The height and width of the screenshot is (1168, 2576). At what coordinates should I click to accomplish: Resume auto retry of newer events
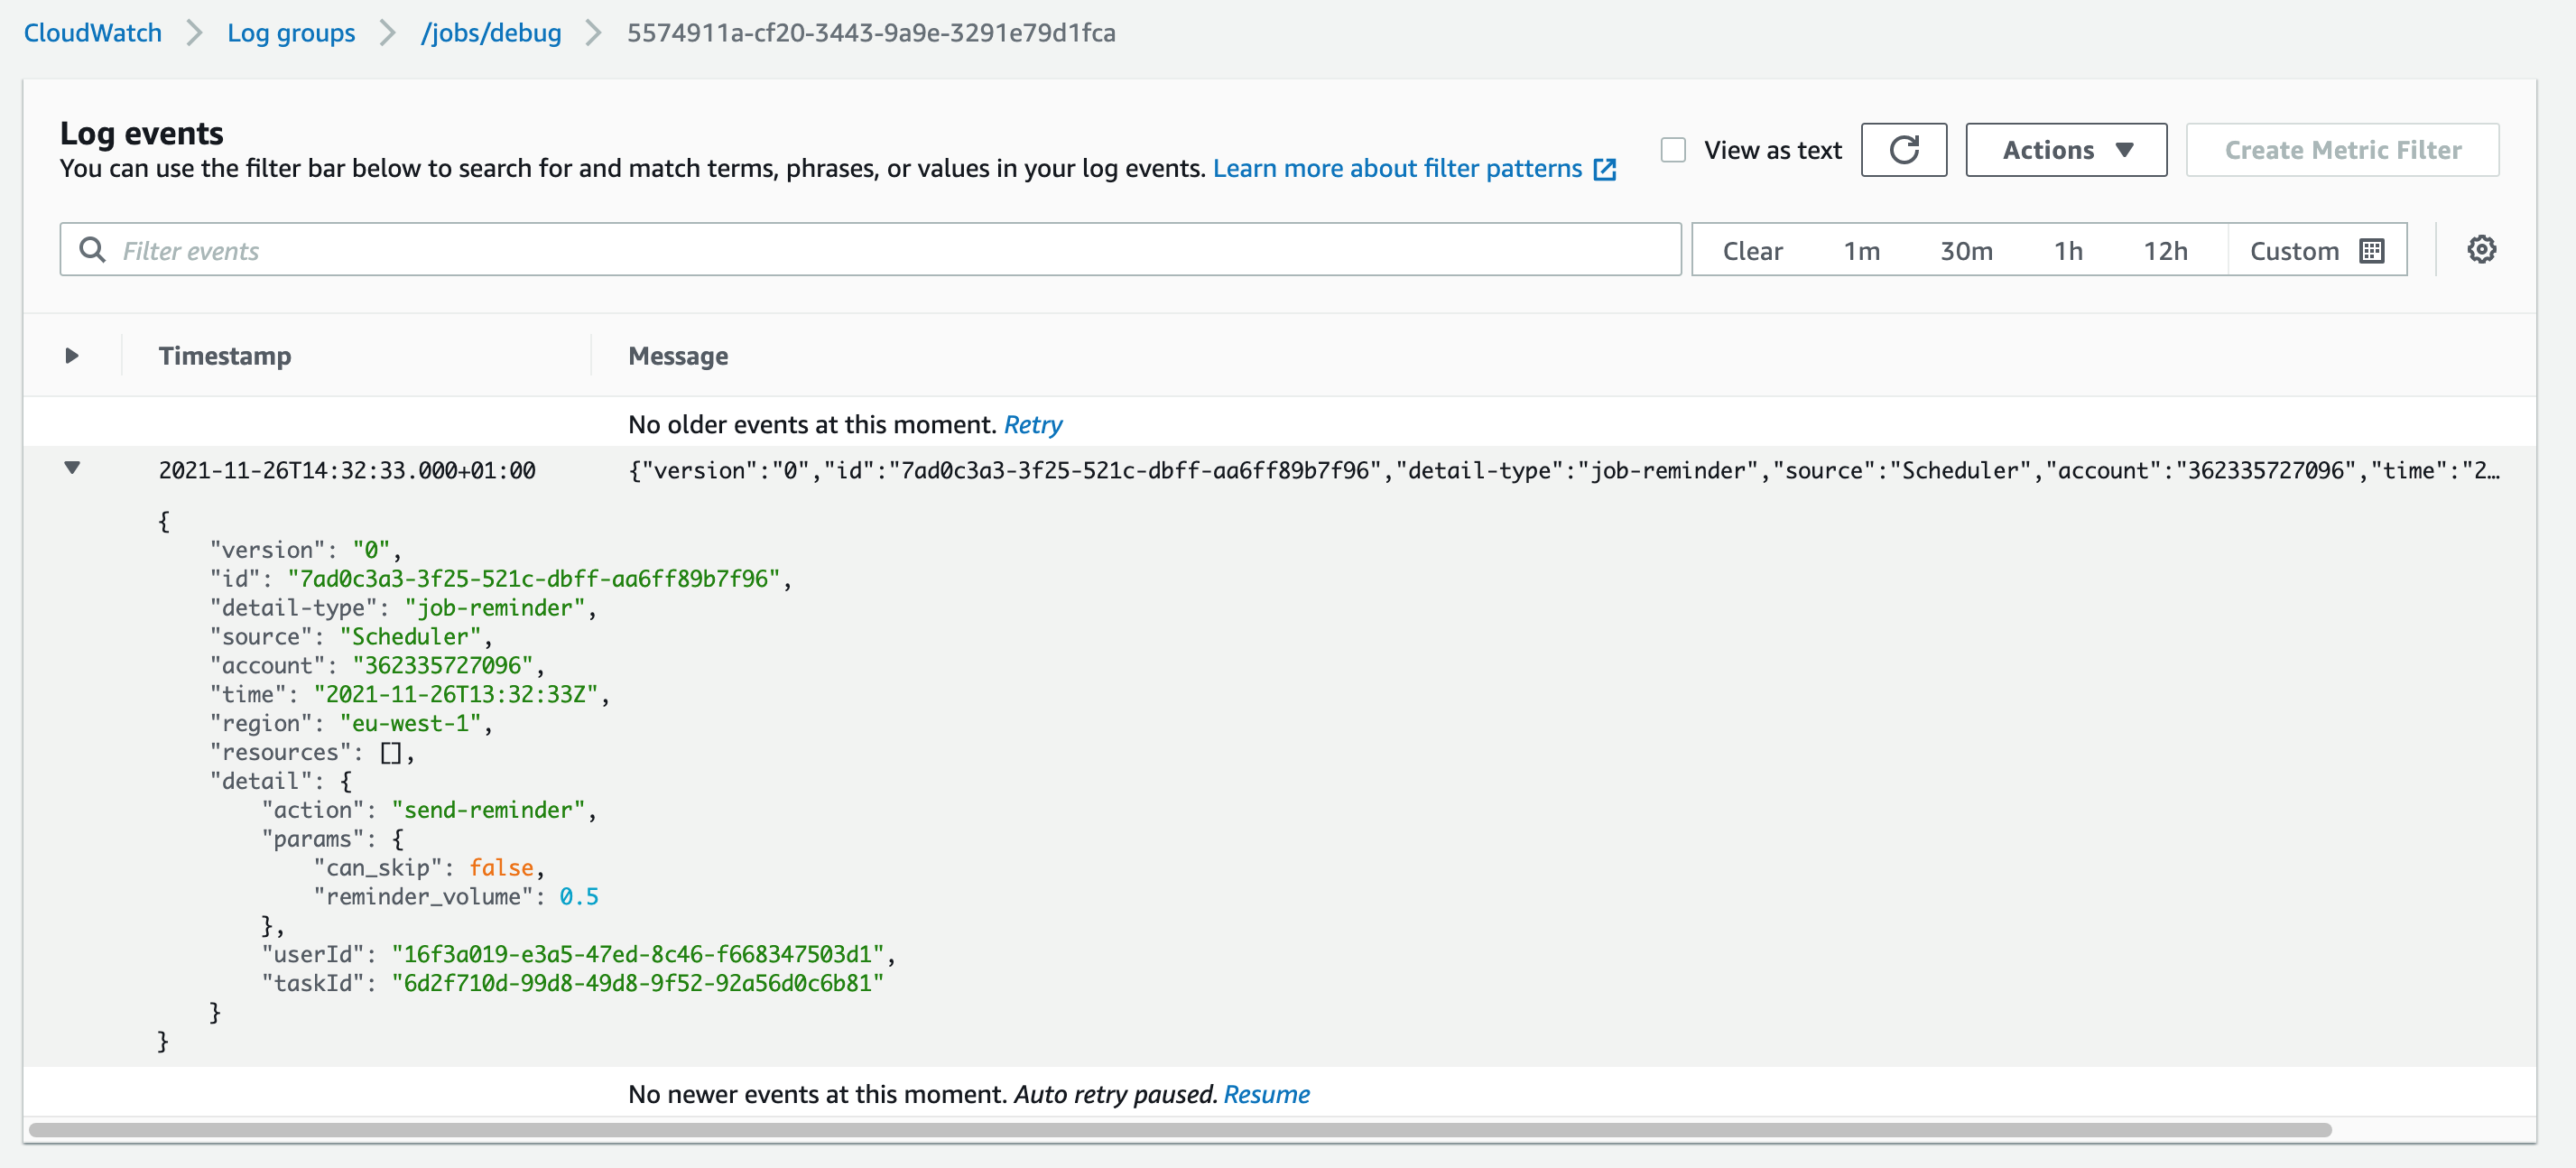point(1267,1093)
